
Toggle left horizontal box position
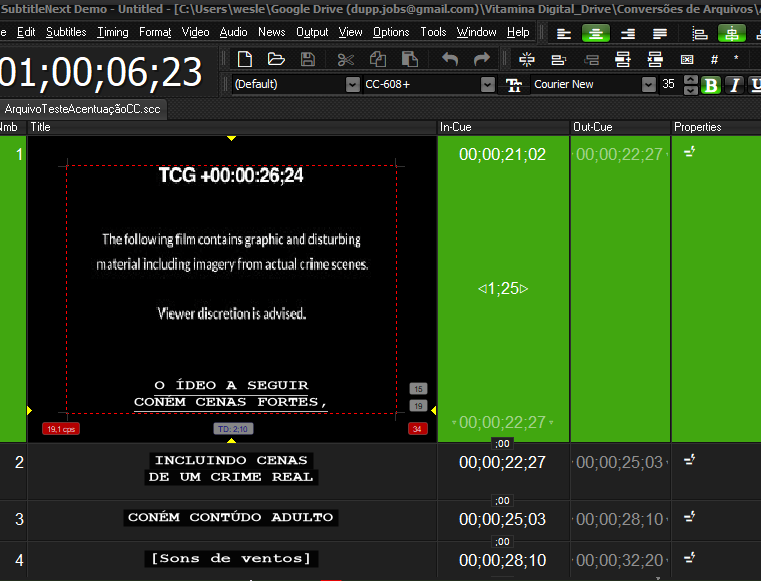[x=699, y=33]
